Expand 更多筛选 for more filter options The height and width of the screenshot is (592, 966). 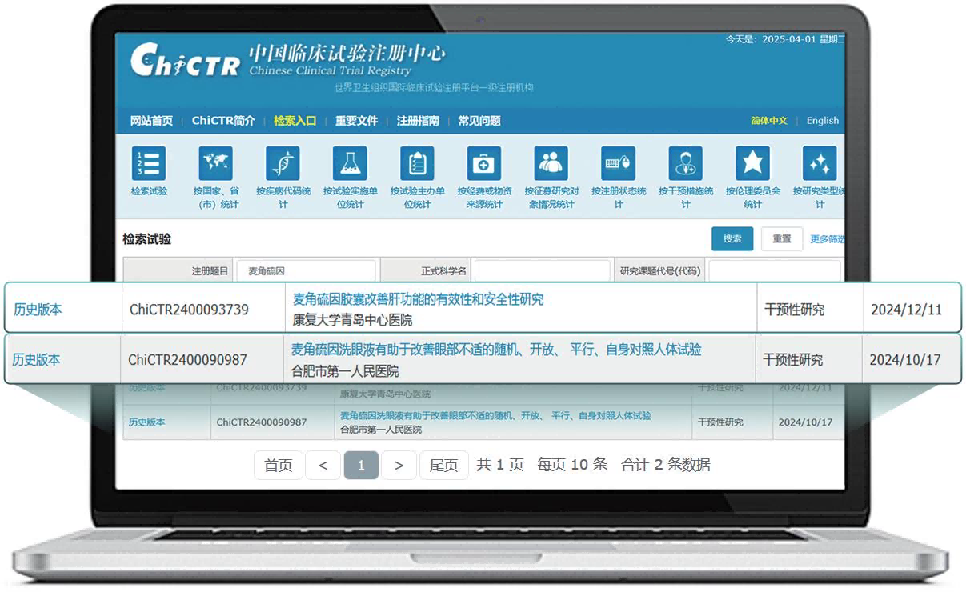(826, 240)
